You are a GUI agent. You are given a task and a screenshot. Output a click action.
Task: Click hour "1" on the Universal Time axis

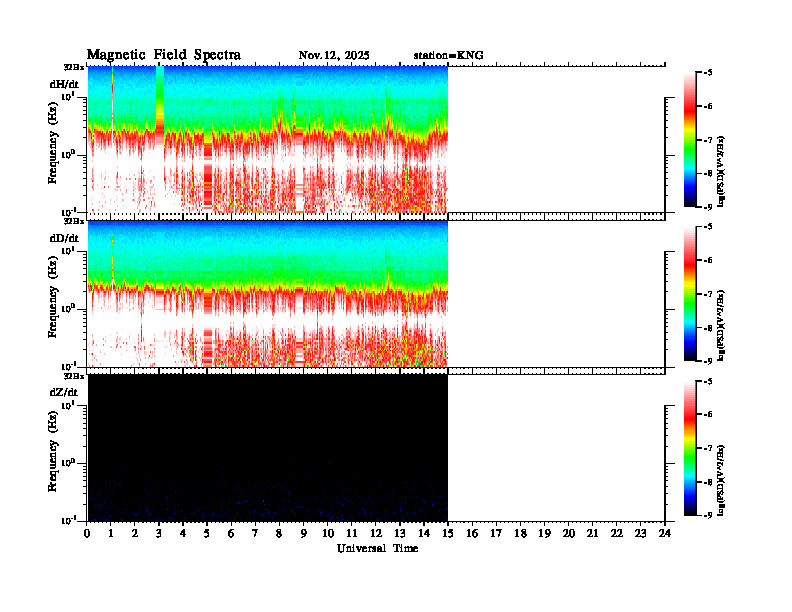click(x=111, y=534)
